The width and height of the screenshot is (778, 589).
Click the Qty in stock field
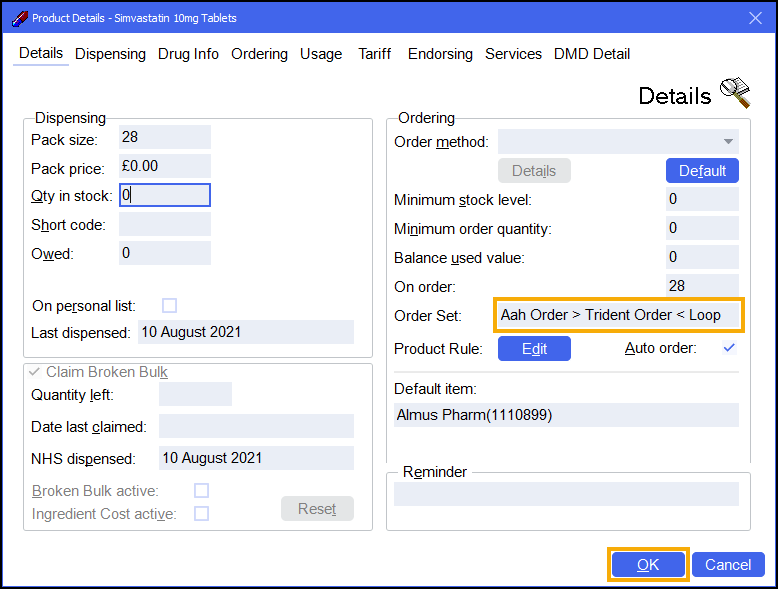[164, 196]
